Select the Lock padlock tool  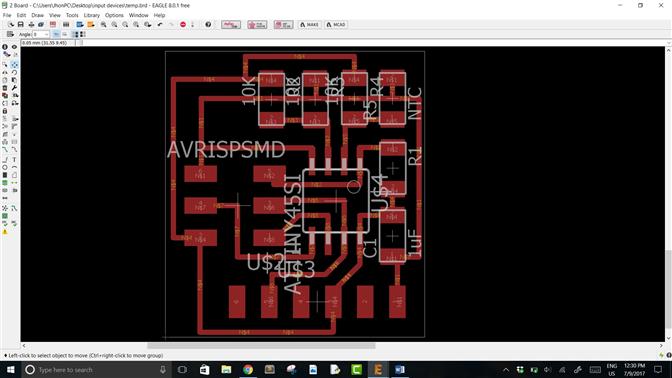pyautogui.click(x=5, y=111)
